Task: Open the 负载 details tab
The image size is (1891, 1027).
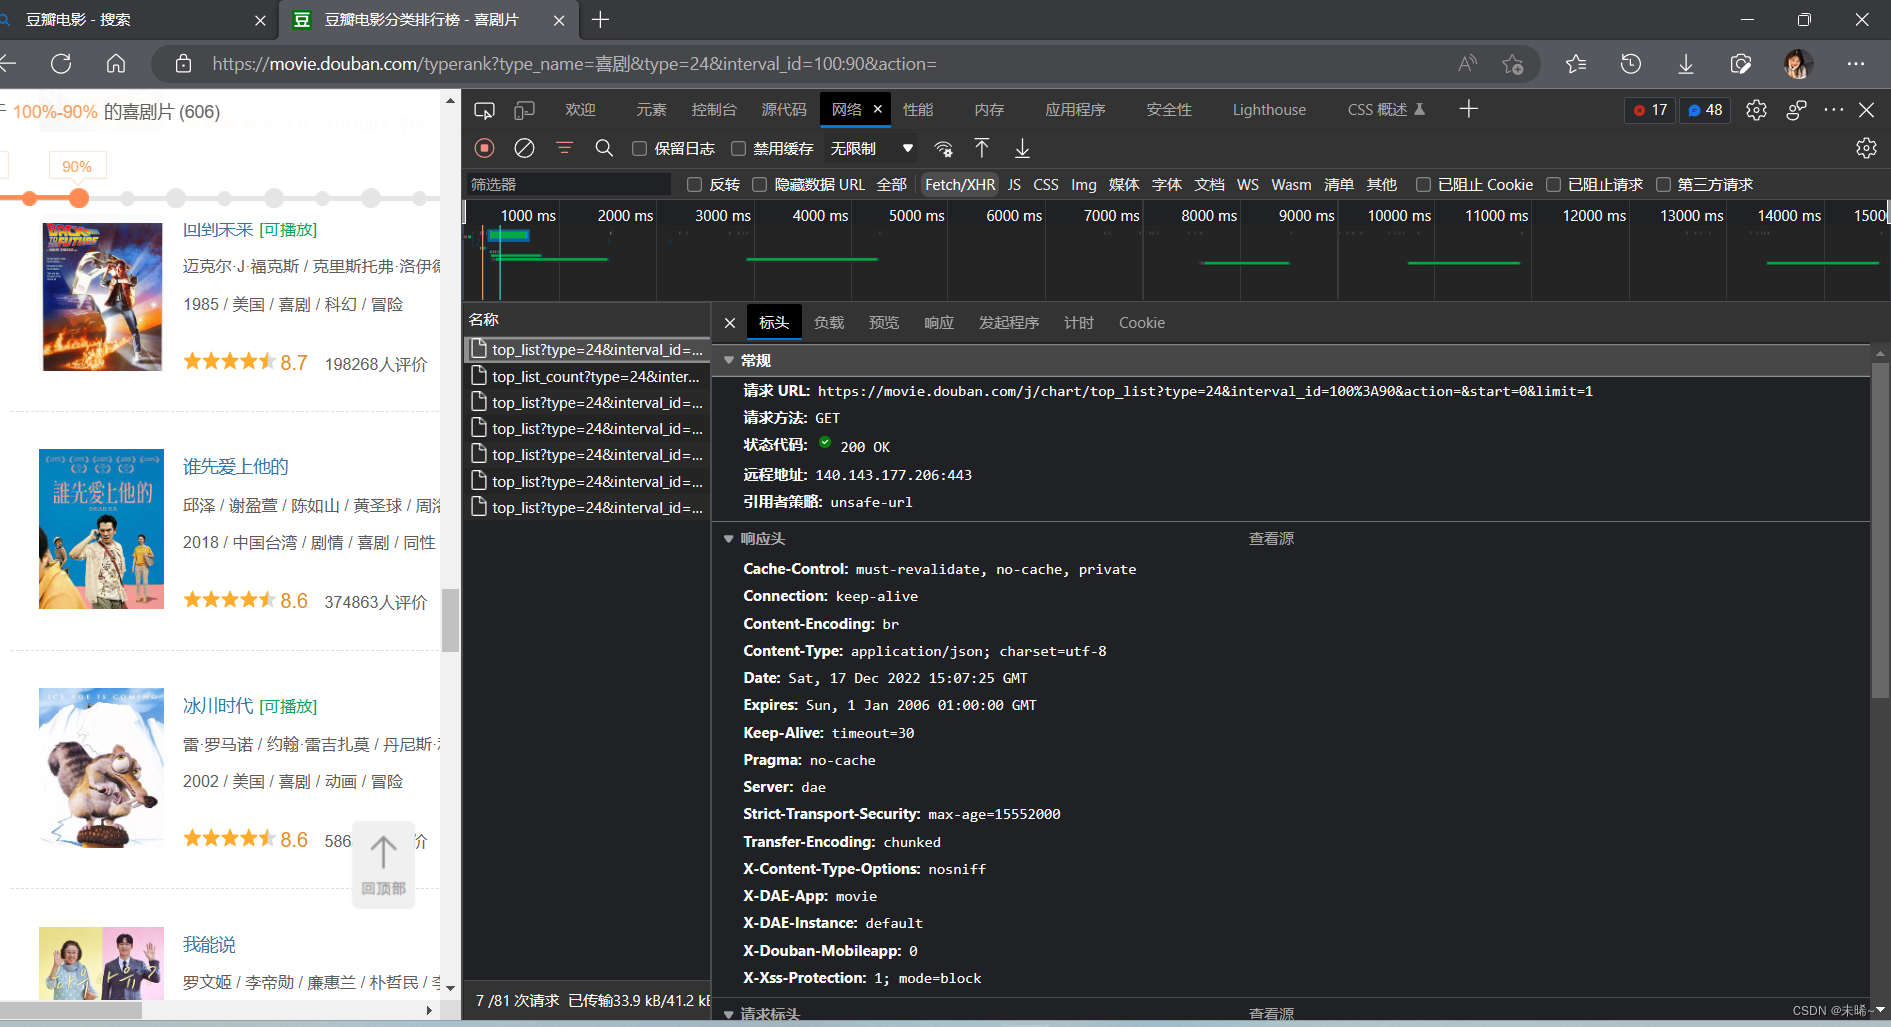Action: [829, 323]
